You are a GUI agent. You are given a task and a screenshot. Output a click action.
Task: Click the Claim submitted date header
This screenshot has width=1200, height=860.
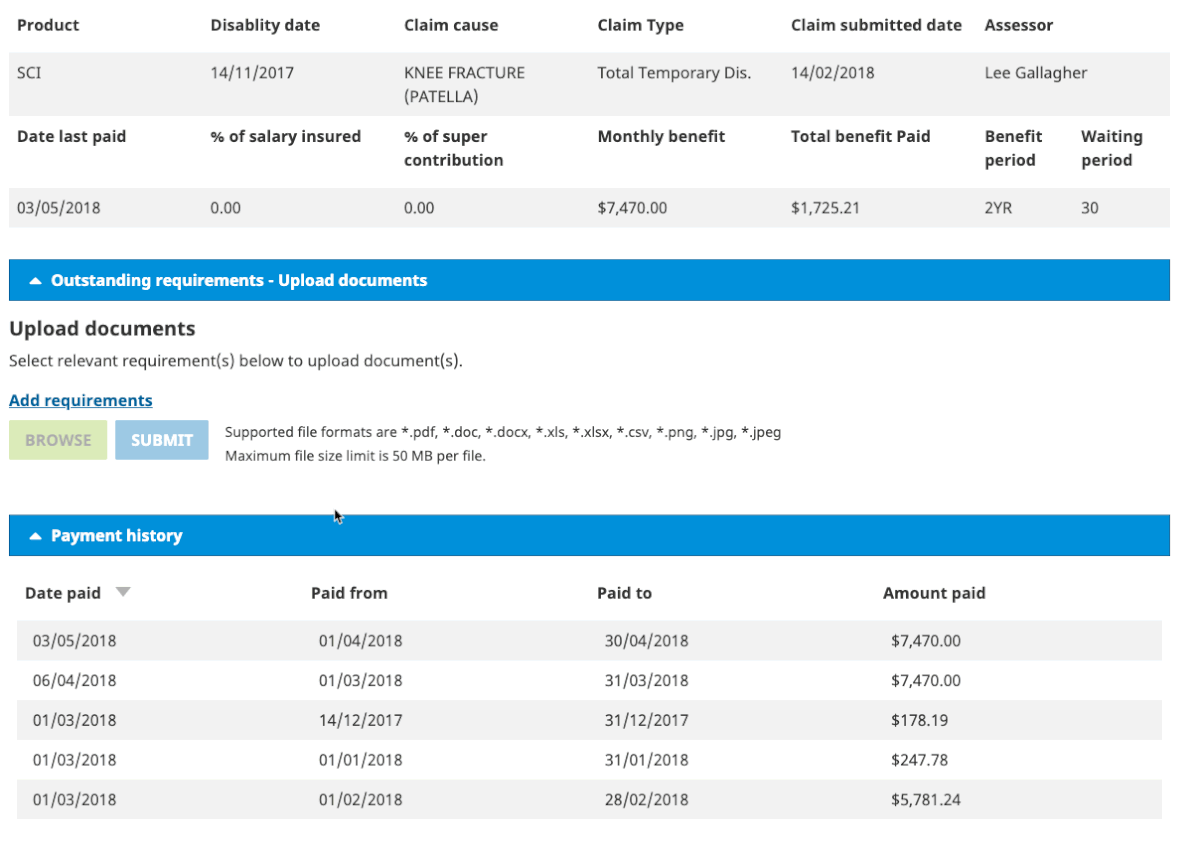pyautogui.click(x=876, y=25)
